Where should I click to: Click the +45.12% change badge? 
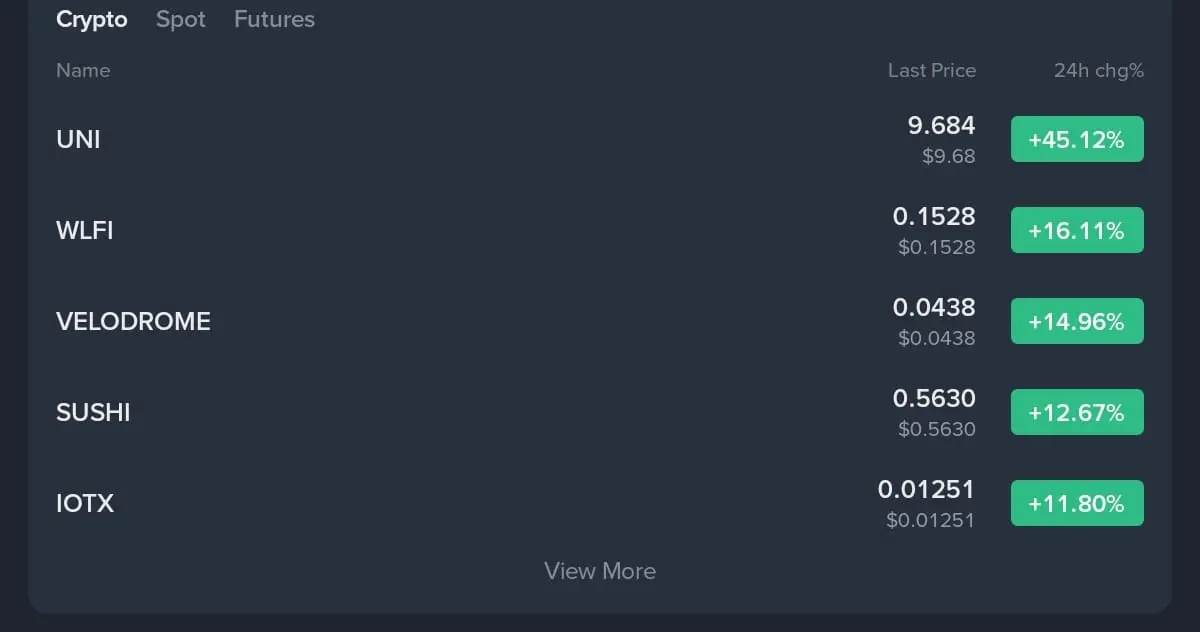pos(1077,139)
